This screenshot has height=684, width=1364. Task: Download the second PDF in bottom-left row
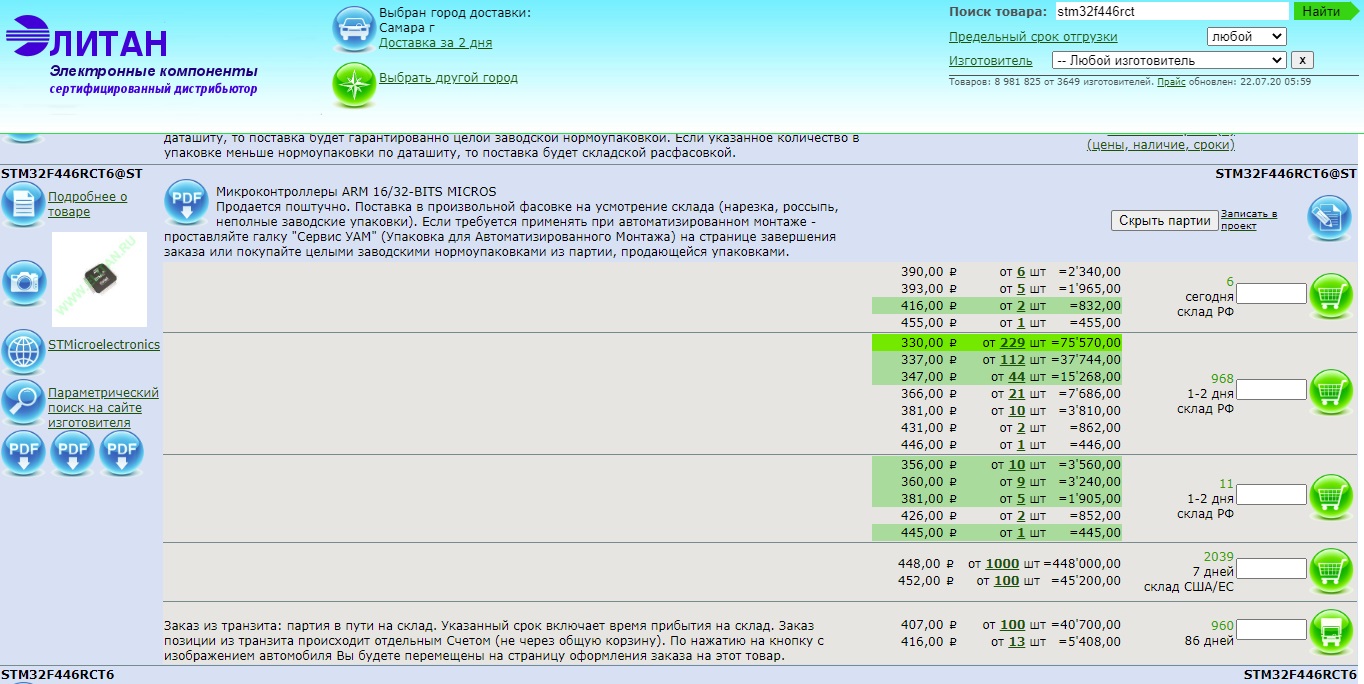[x=72, y=453]
